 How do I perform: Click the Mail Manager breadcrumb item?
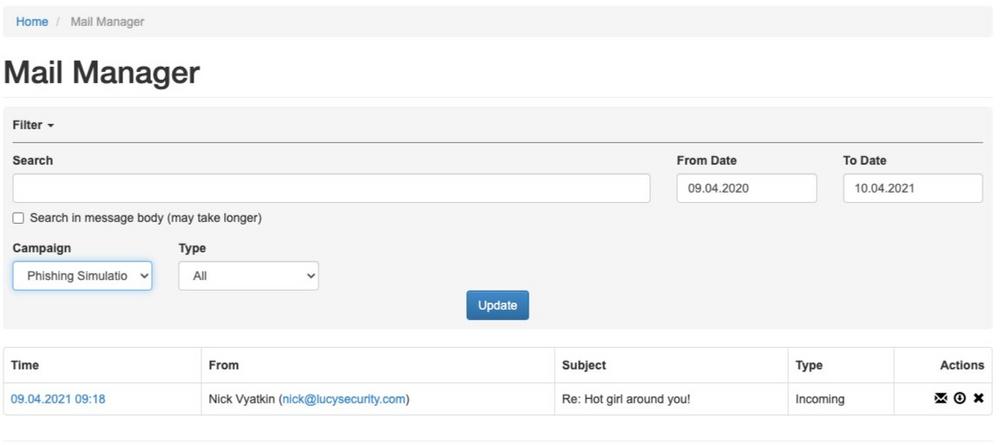(x=107, y=22)
